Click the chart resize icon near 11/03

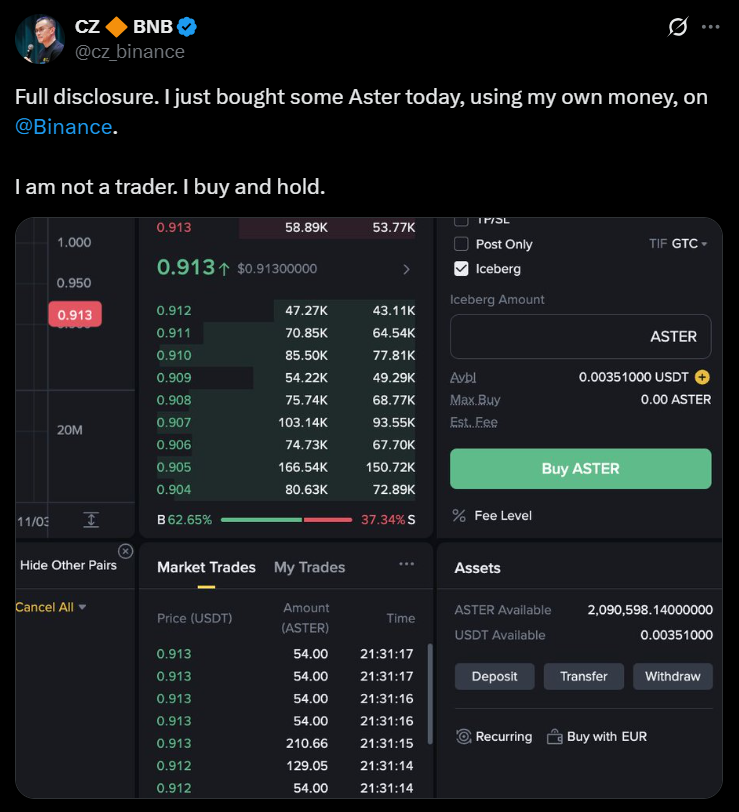point(91,520)
